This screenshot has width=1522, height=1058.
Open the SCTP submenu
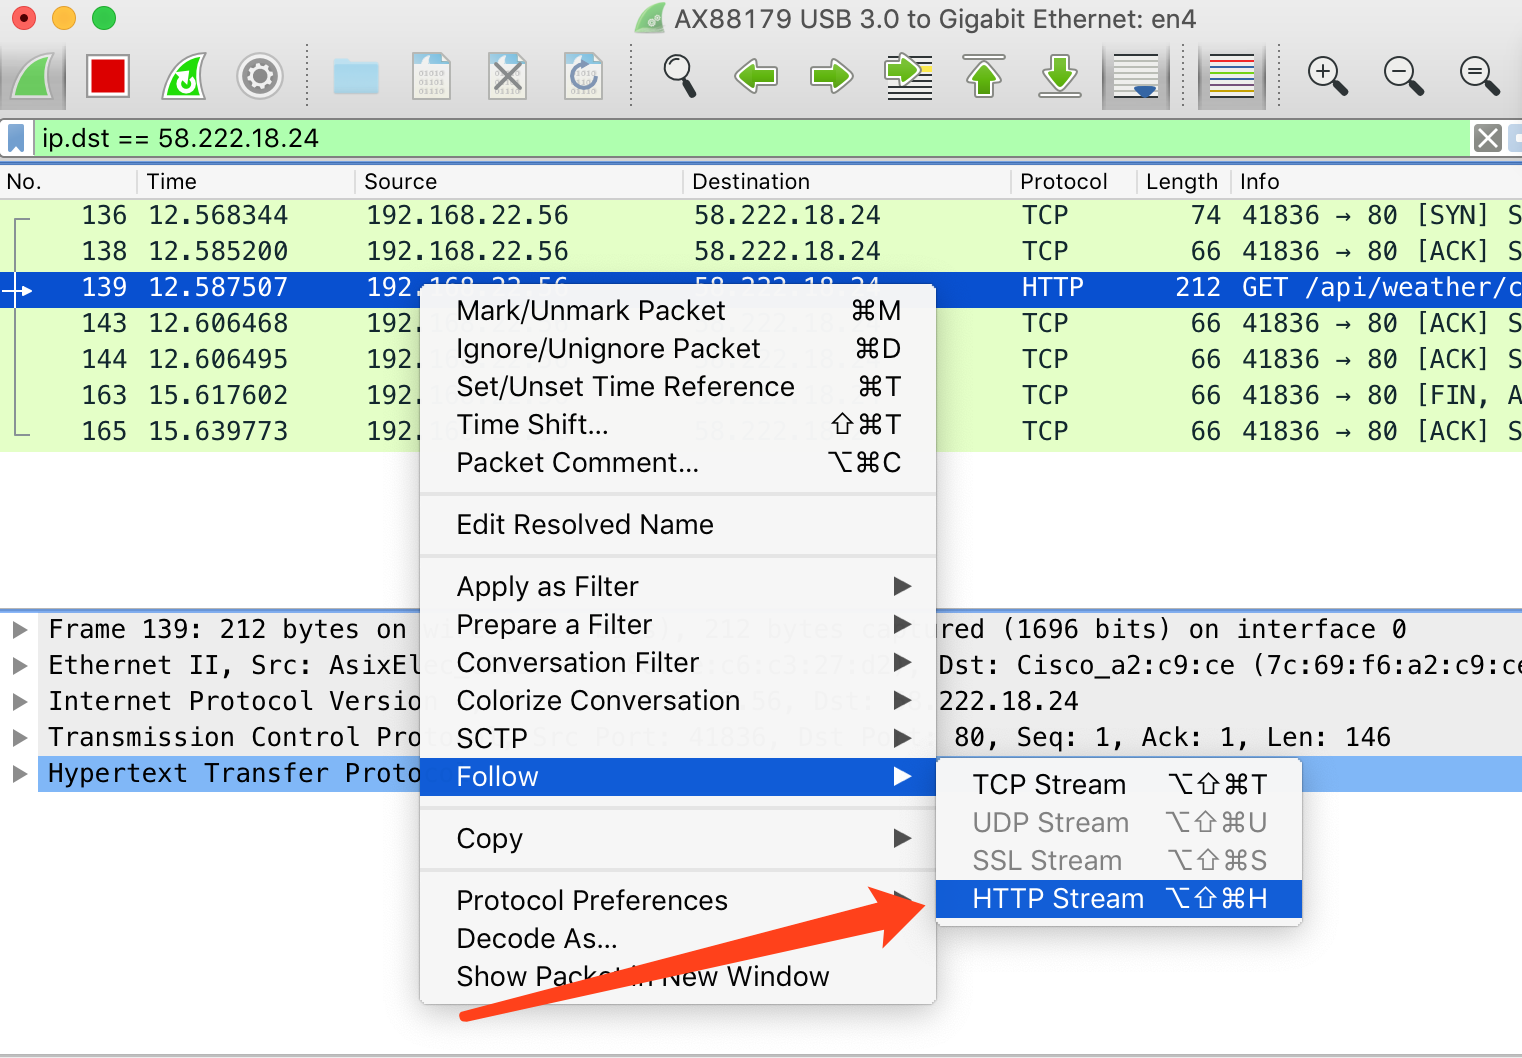[x=678, y=738]
